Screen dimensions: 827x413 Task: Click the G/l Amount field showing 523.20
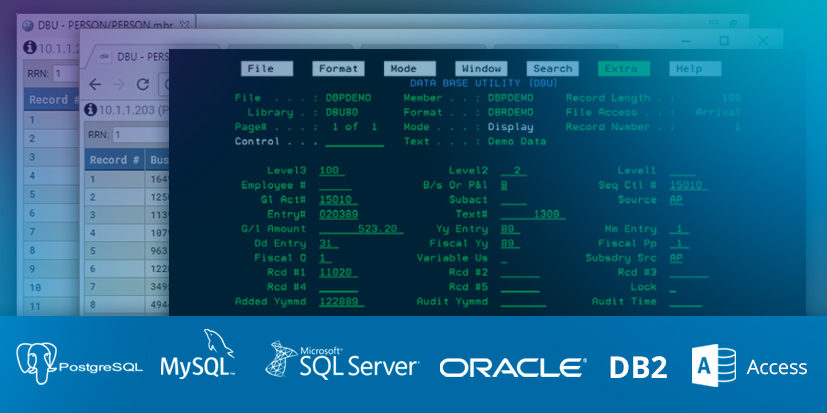pos(360,229)
